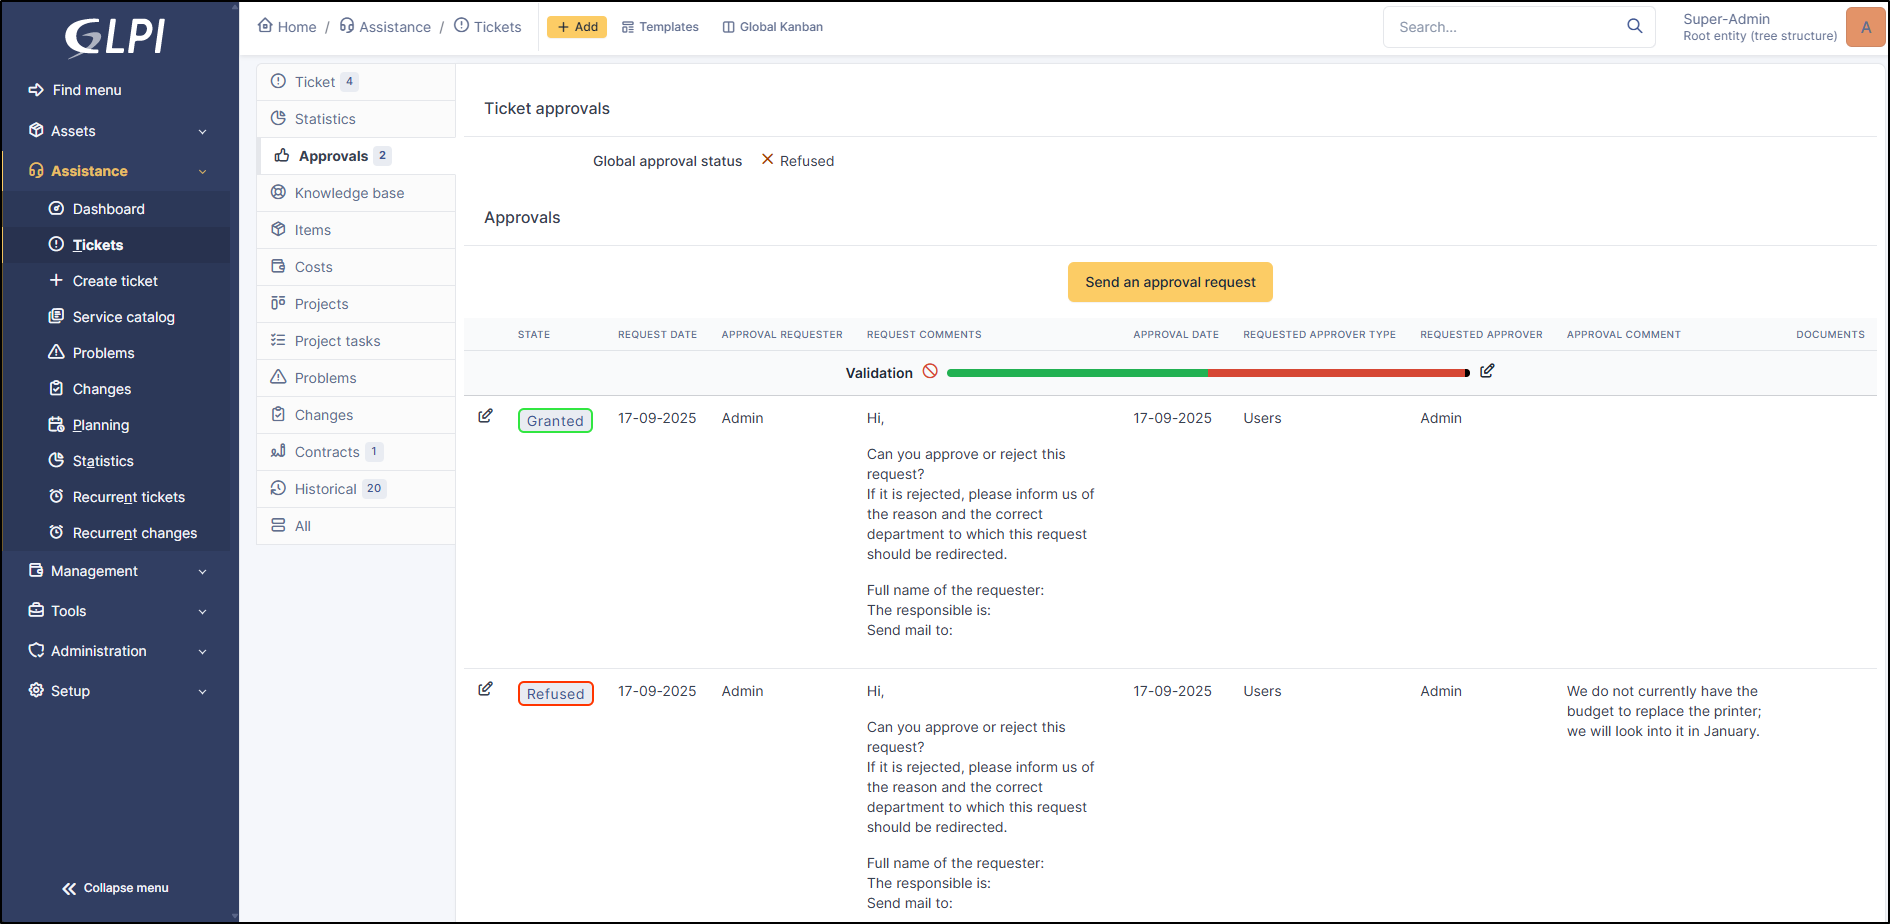The width and height of the screenshot is (1890, 924).
Task: Open the Super-Admin user avatar
Action: click(1864, 27)
